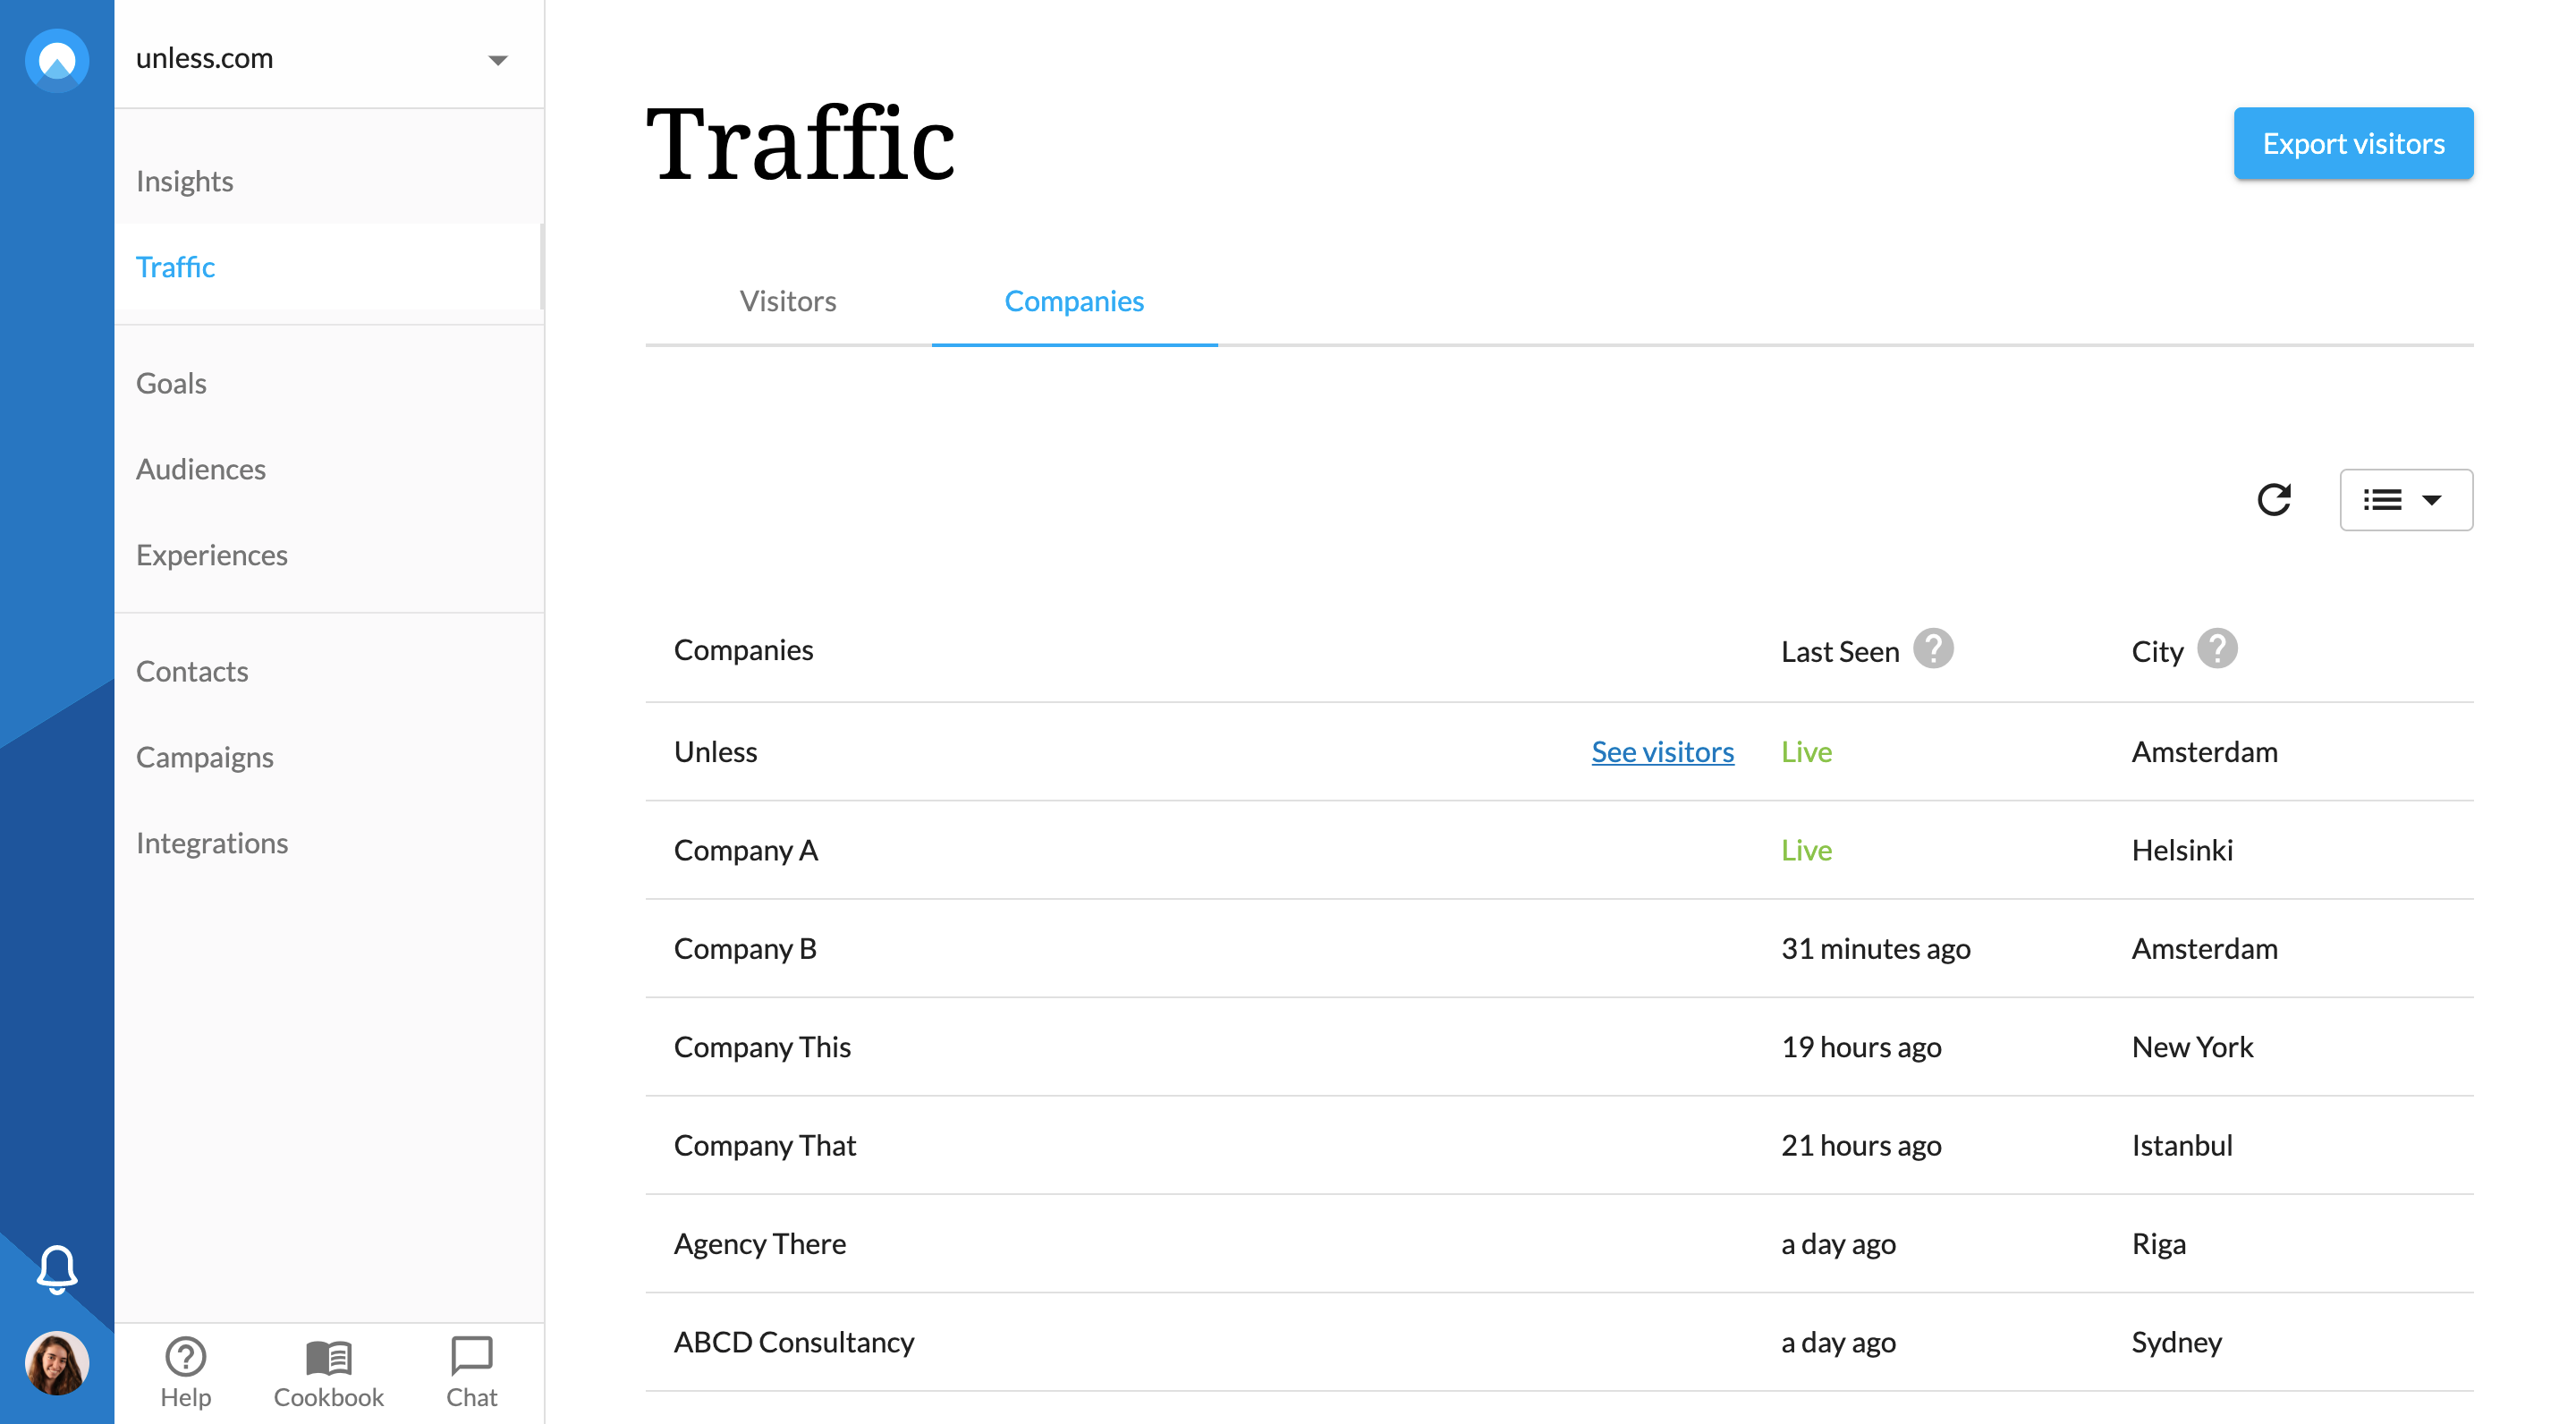2576x1424 pixels.
Task: Select the Companies tab
Action: tap(1074, 301)
